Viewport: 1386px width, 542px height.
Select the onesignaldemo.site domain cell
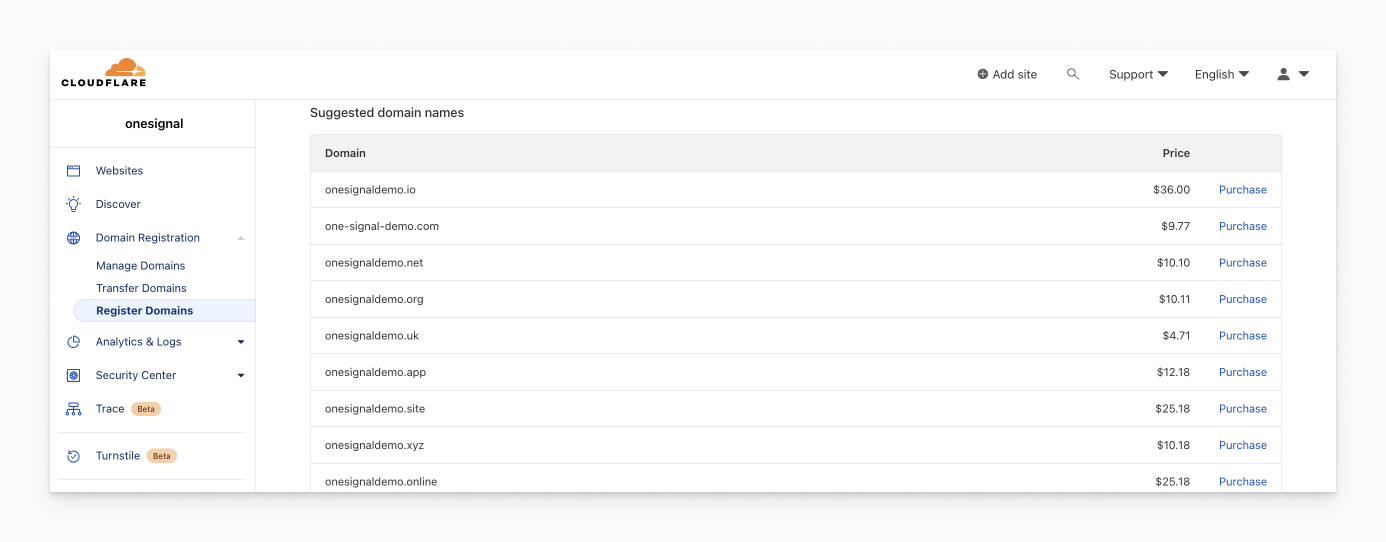point(375,409)
